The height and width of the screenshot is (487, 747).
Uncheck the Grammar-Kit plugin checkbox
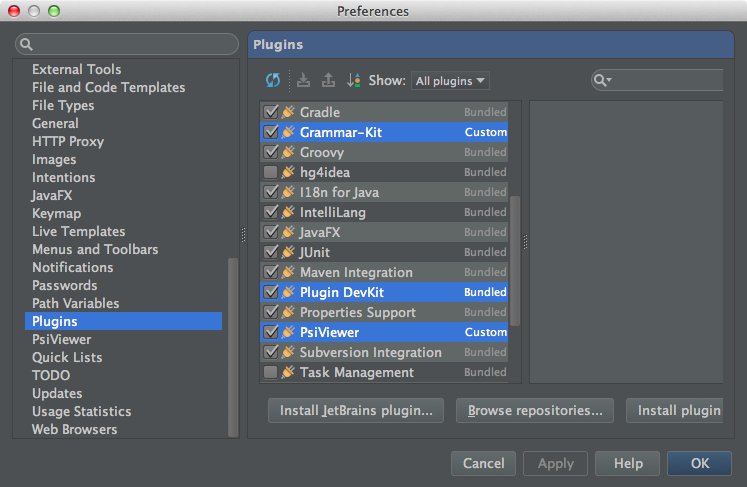point(271,132)
